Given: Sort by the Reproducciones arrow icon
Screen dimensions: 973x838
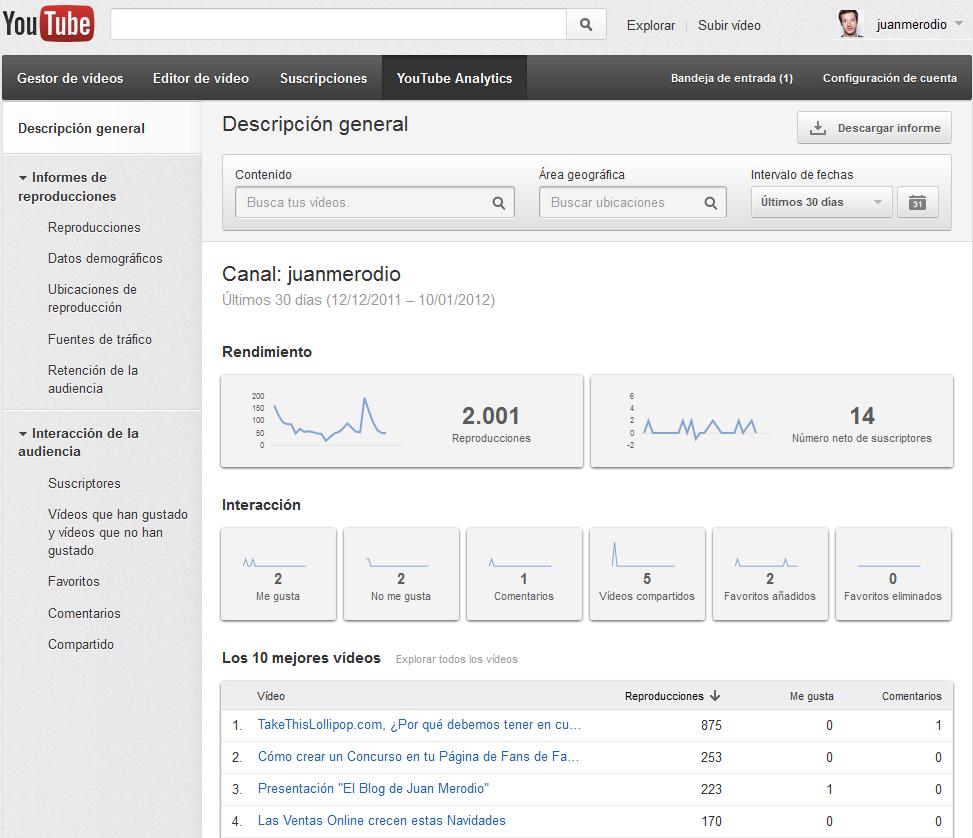Looking at the screenshot, I should click(715, 696).
